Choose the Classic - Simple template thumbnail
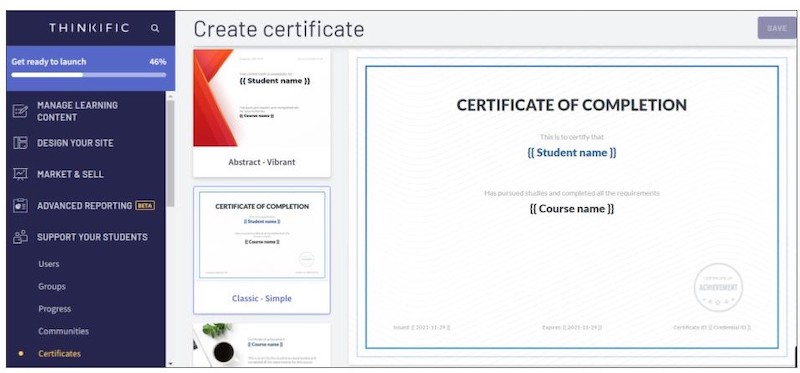 click(262, 235)
